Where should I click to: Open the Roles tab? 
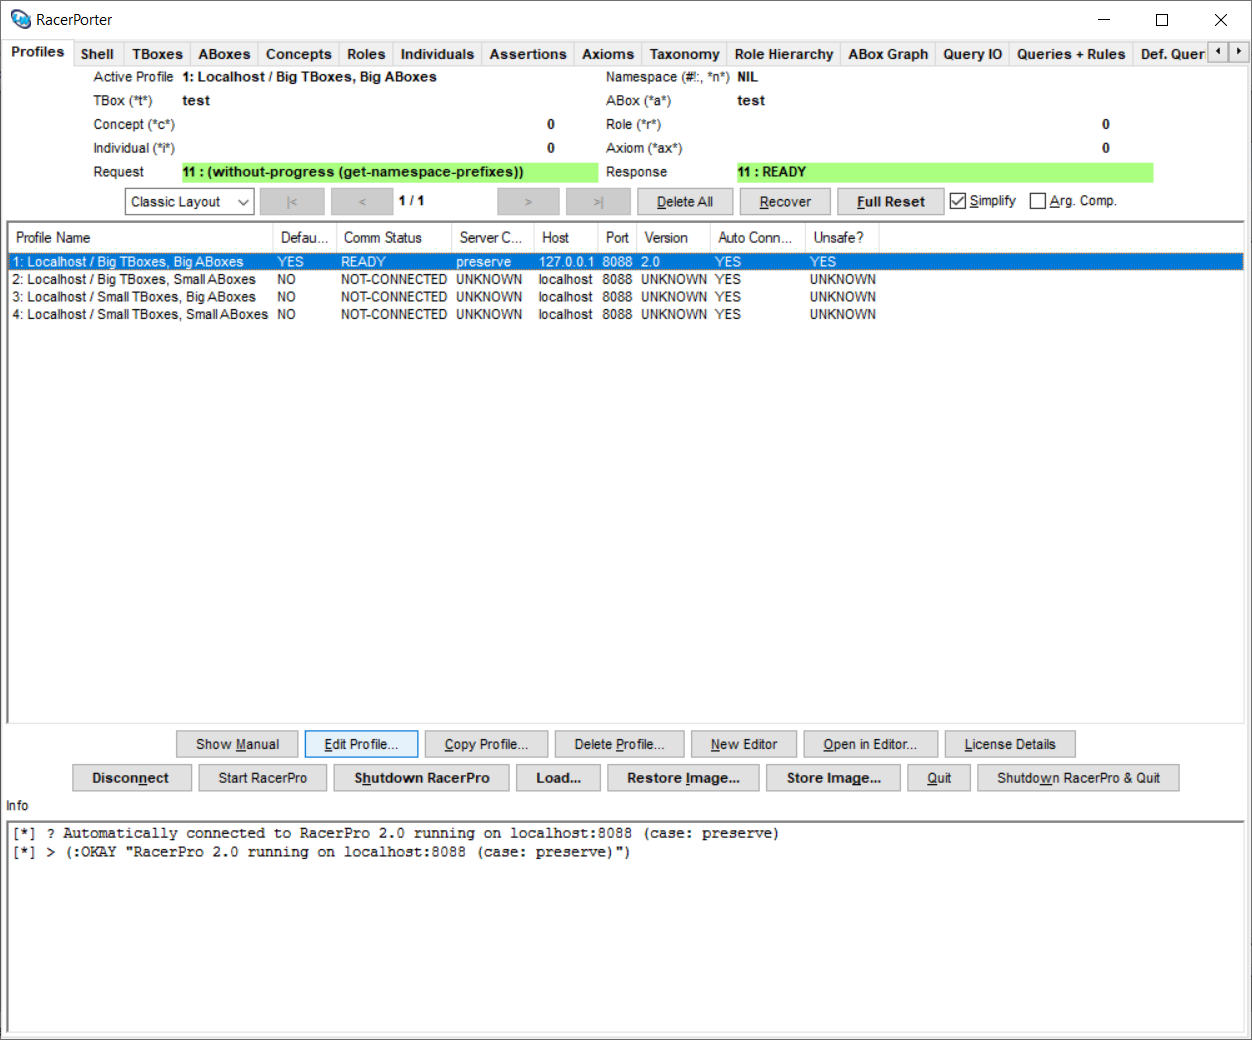[x=366, y=54]
